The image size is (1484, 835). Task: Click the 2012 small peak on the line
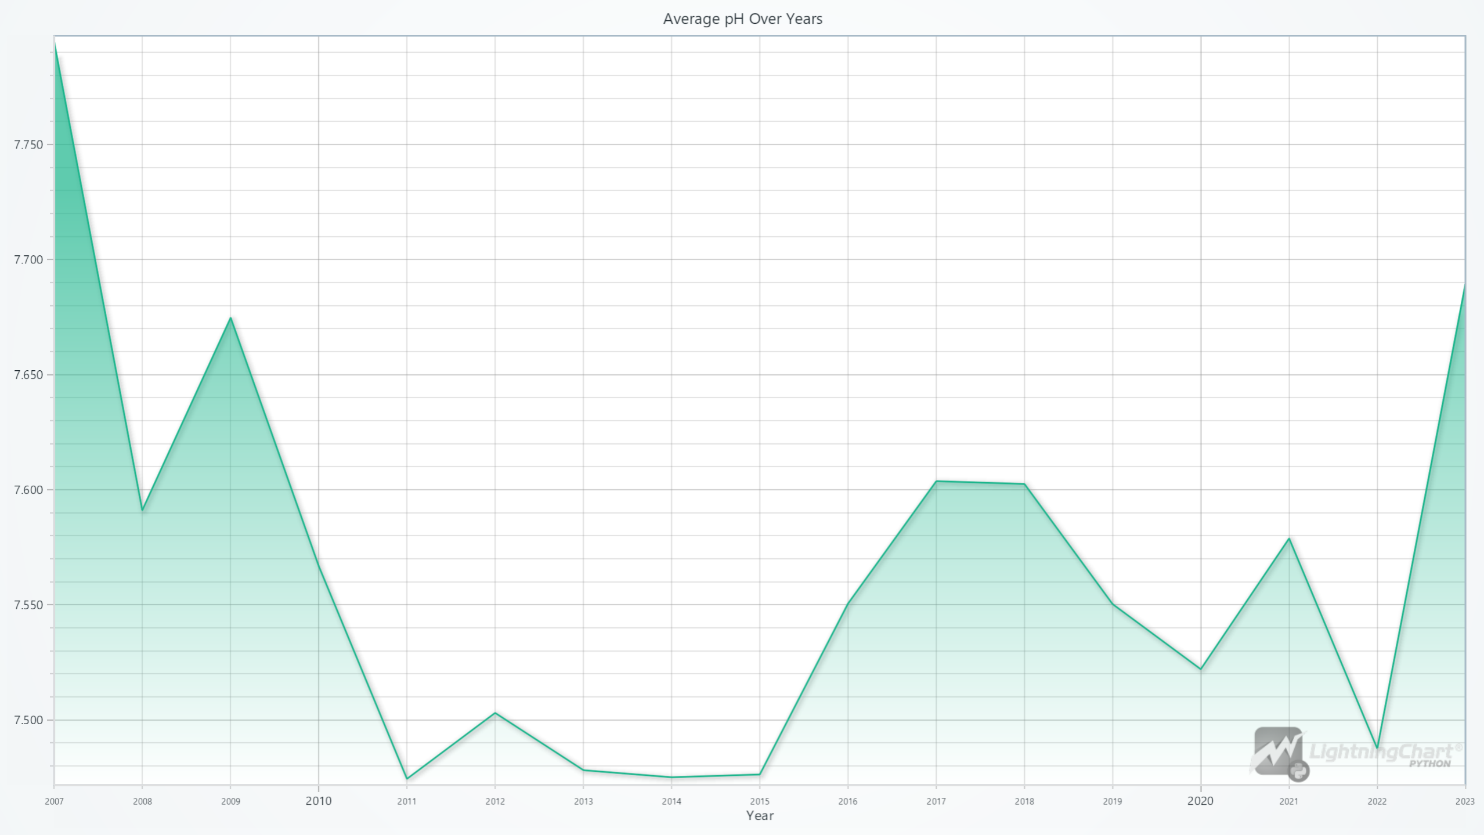click(495, 713)
